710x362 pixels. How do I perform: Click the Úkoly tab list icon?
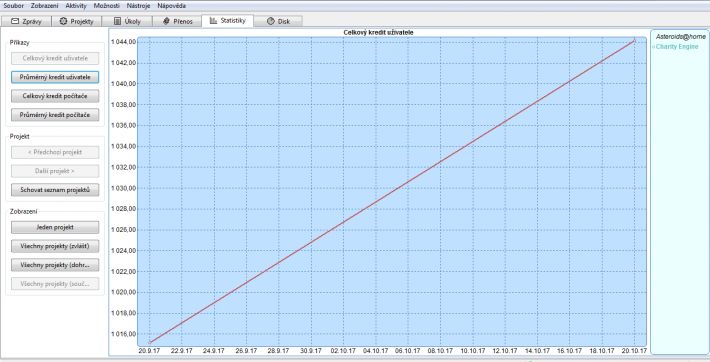coord(117,21)
